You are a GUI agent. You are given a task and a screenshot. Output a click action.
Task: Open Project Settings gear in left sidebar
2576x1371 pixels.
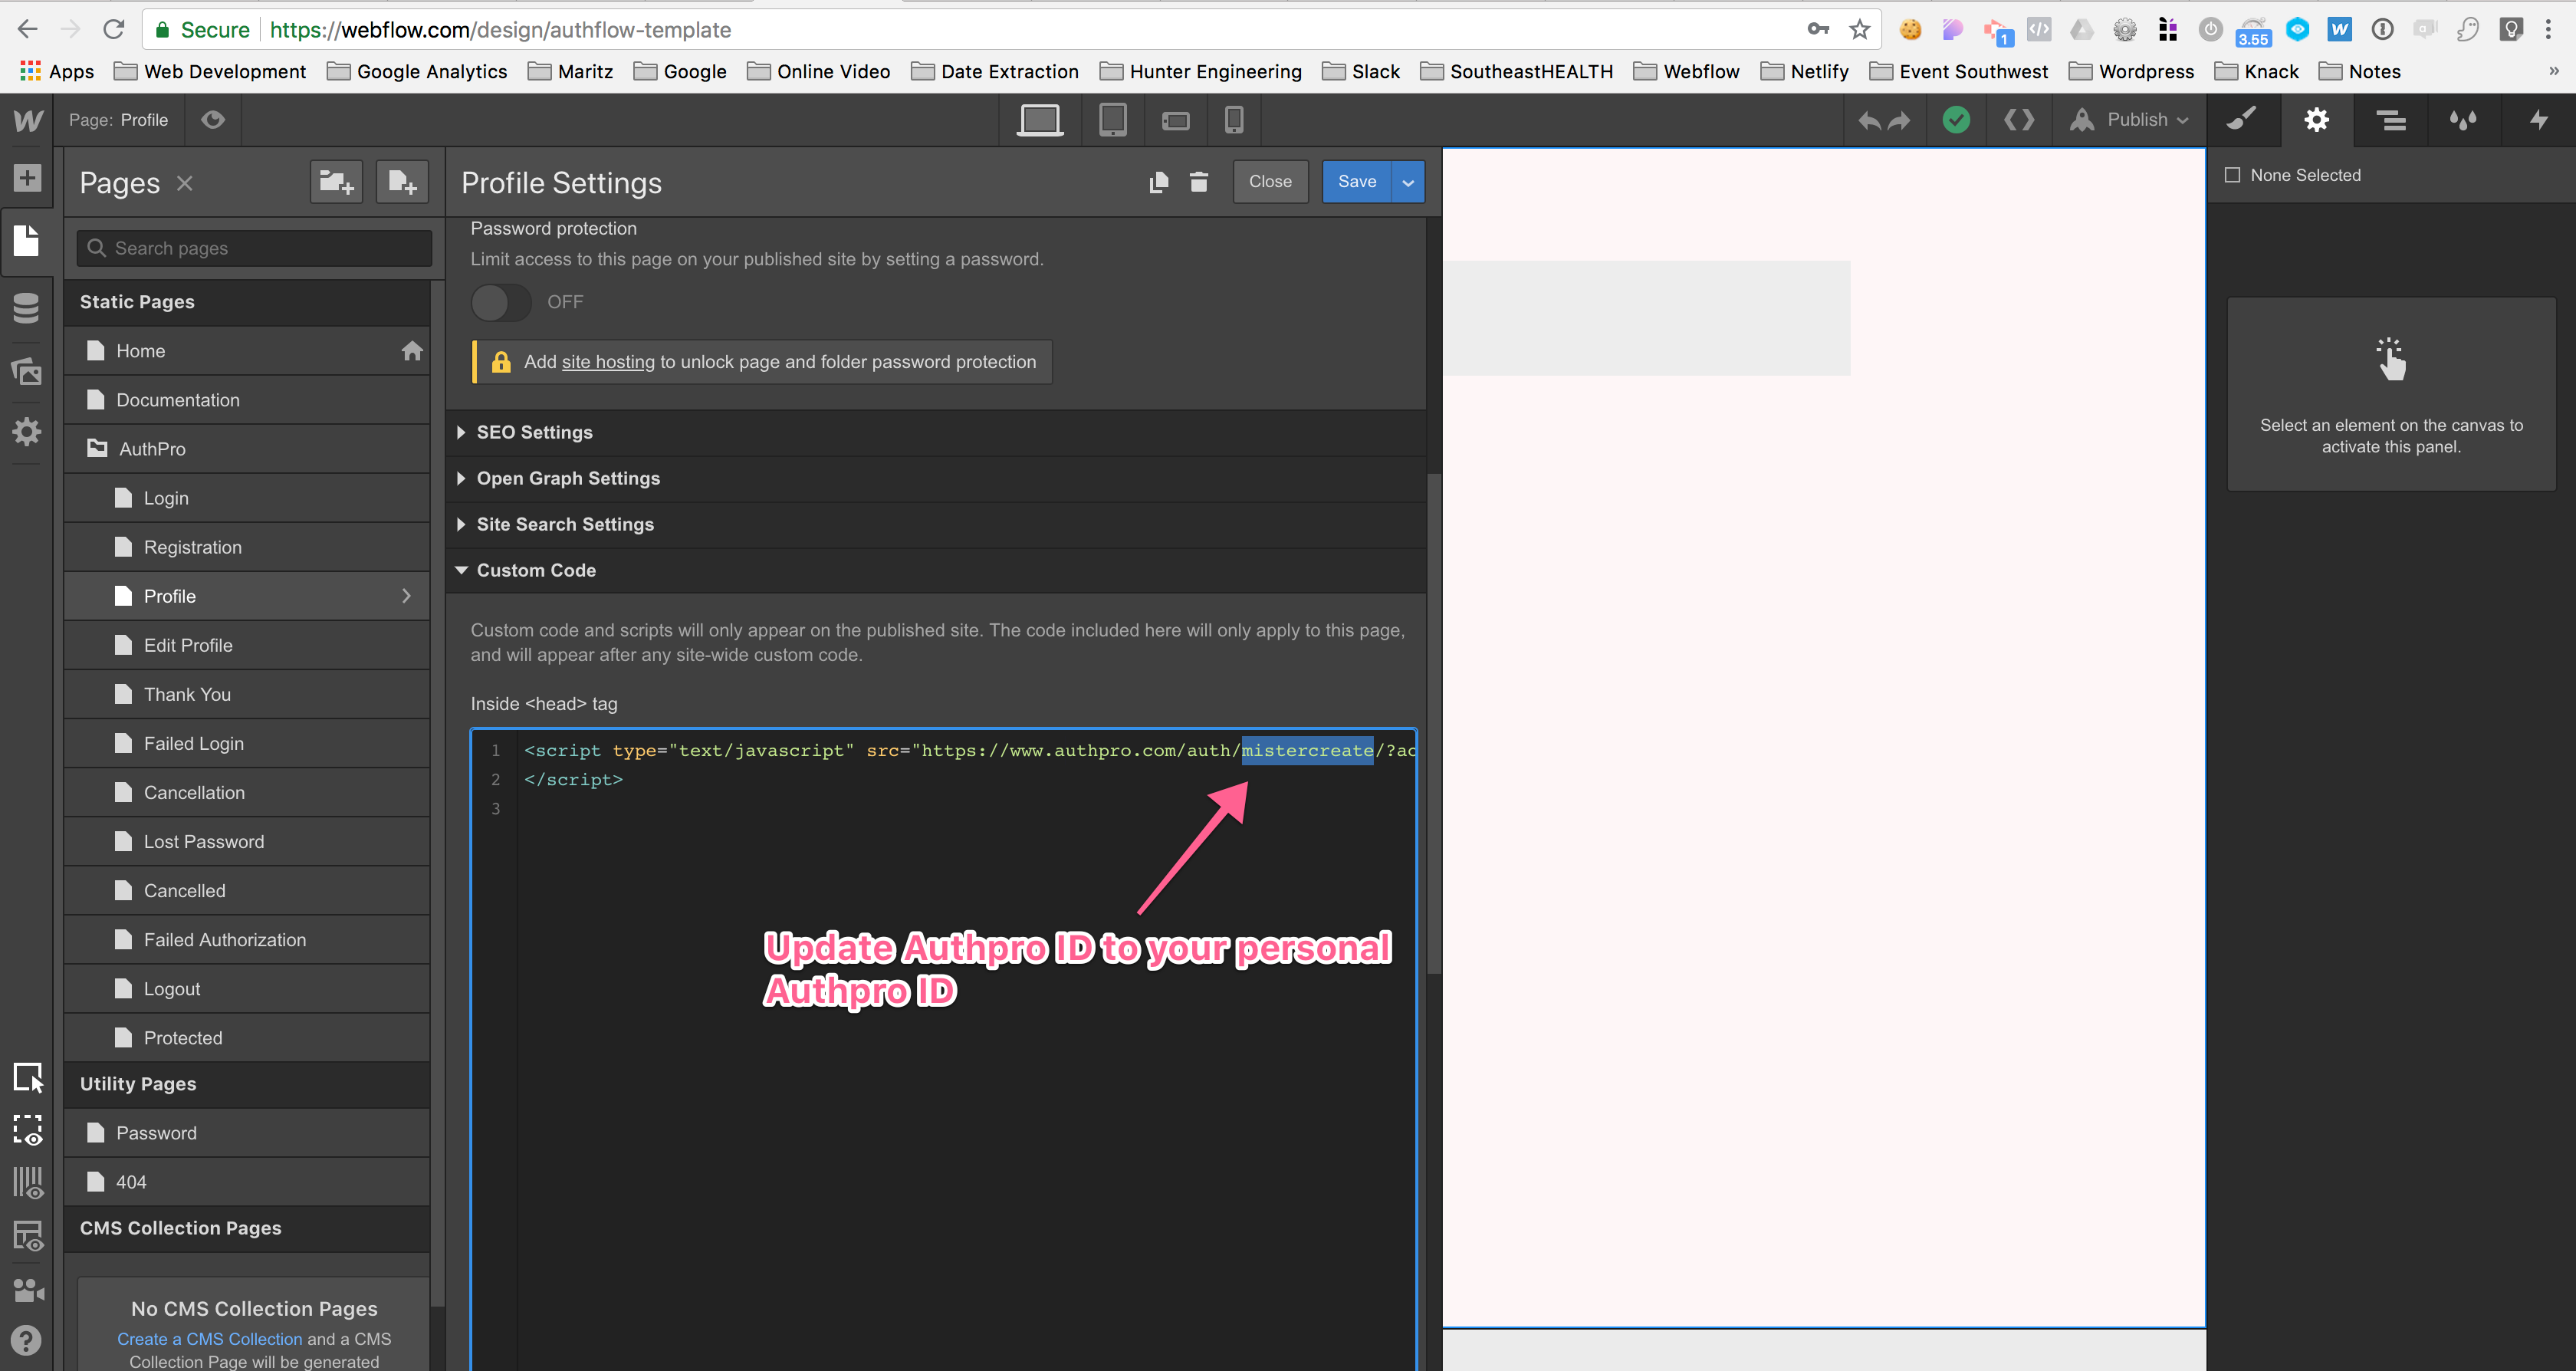[x=27, y=432]
